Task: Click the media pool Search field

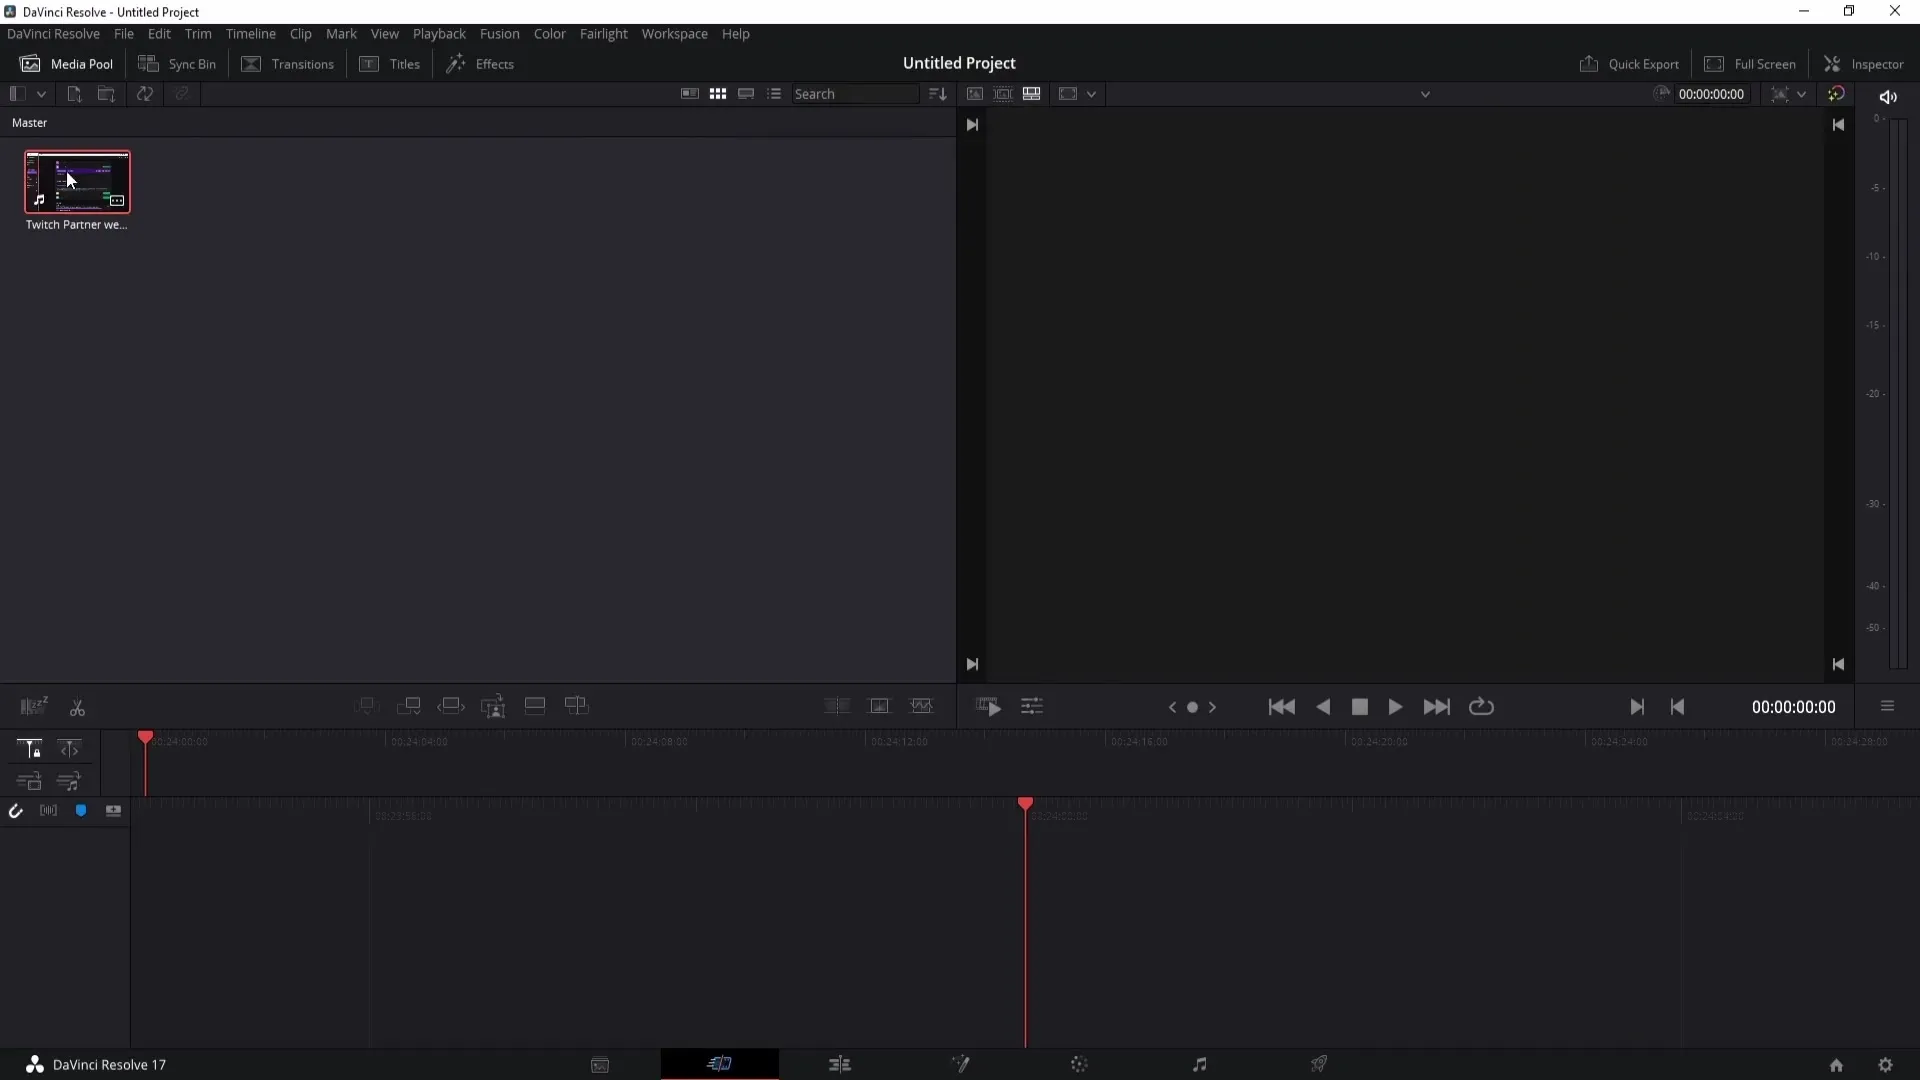Action: coord(855,94)
